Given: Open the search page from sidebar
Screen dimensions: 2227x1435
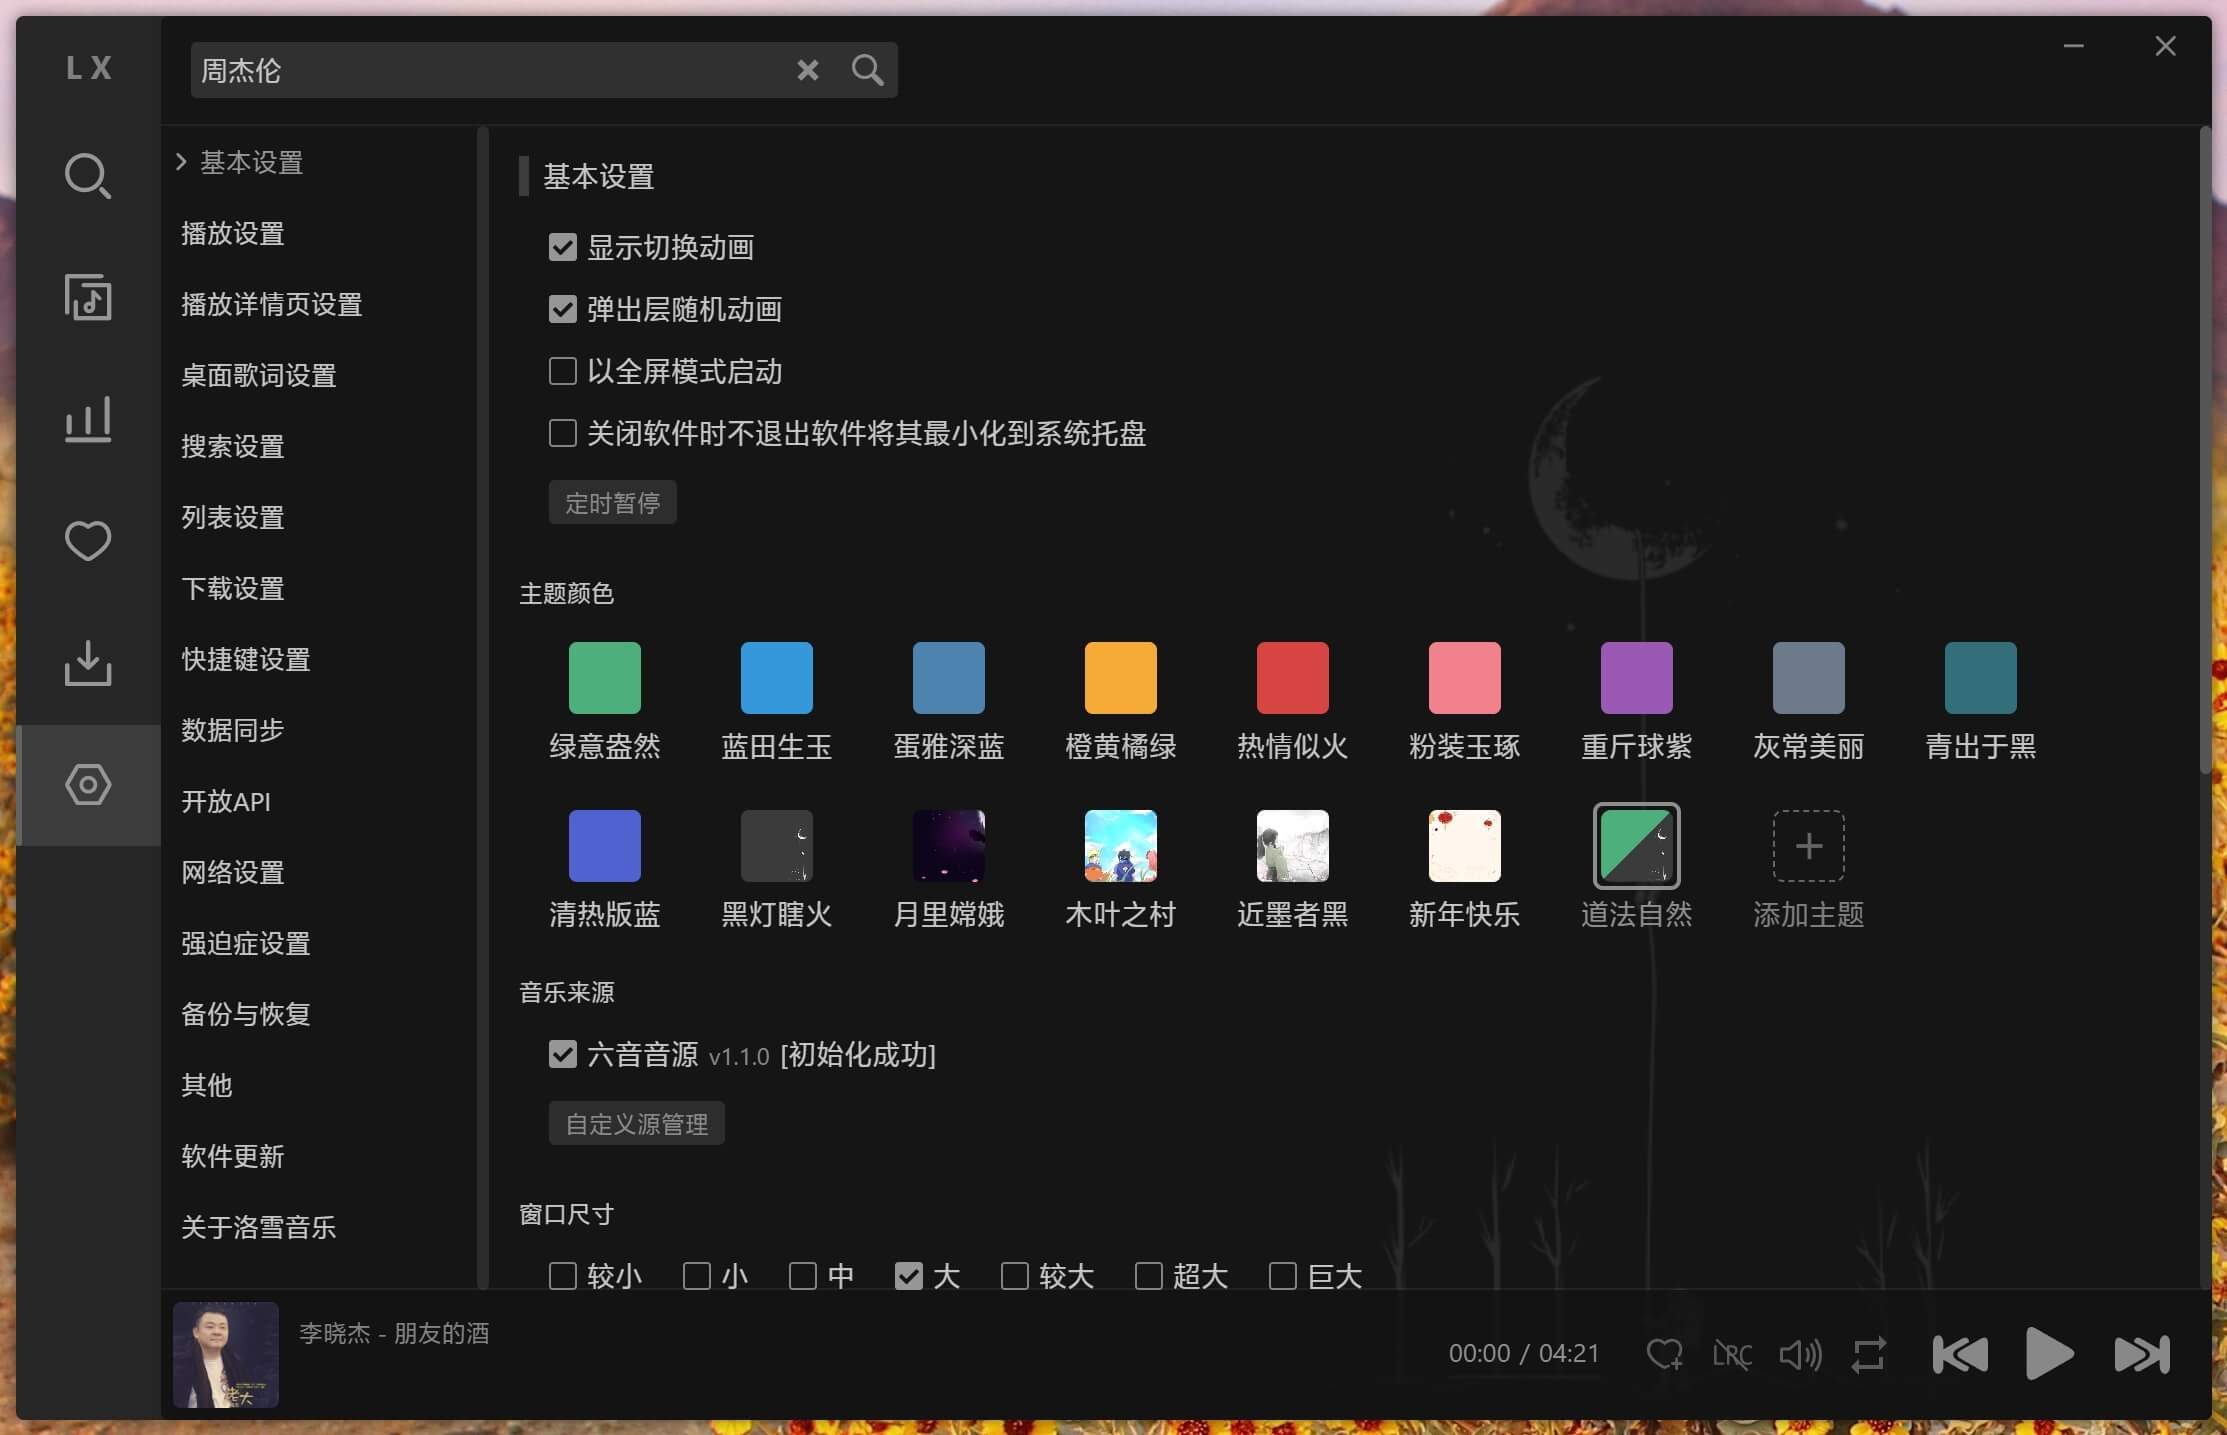Looking at the screenshot, I should 88,176.
